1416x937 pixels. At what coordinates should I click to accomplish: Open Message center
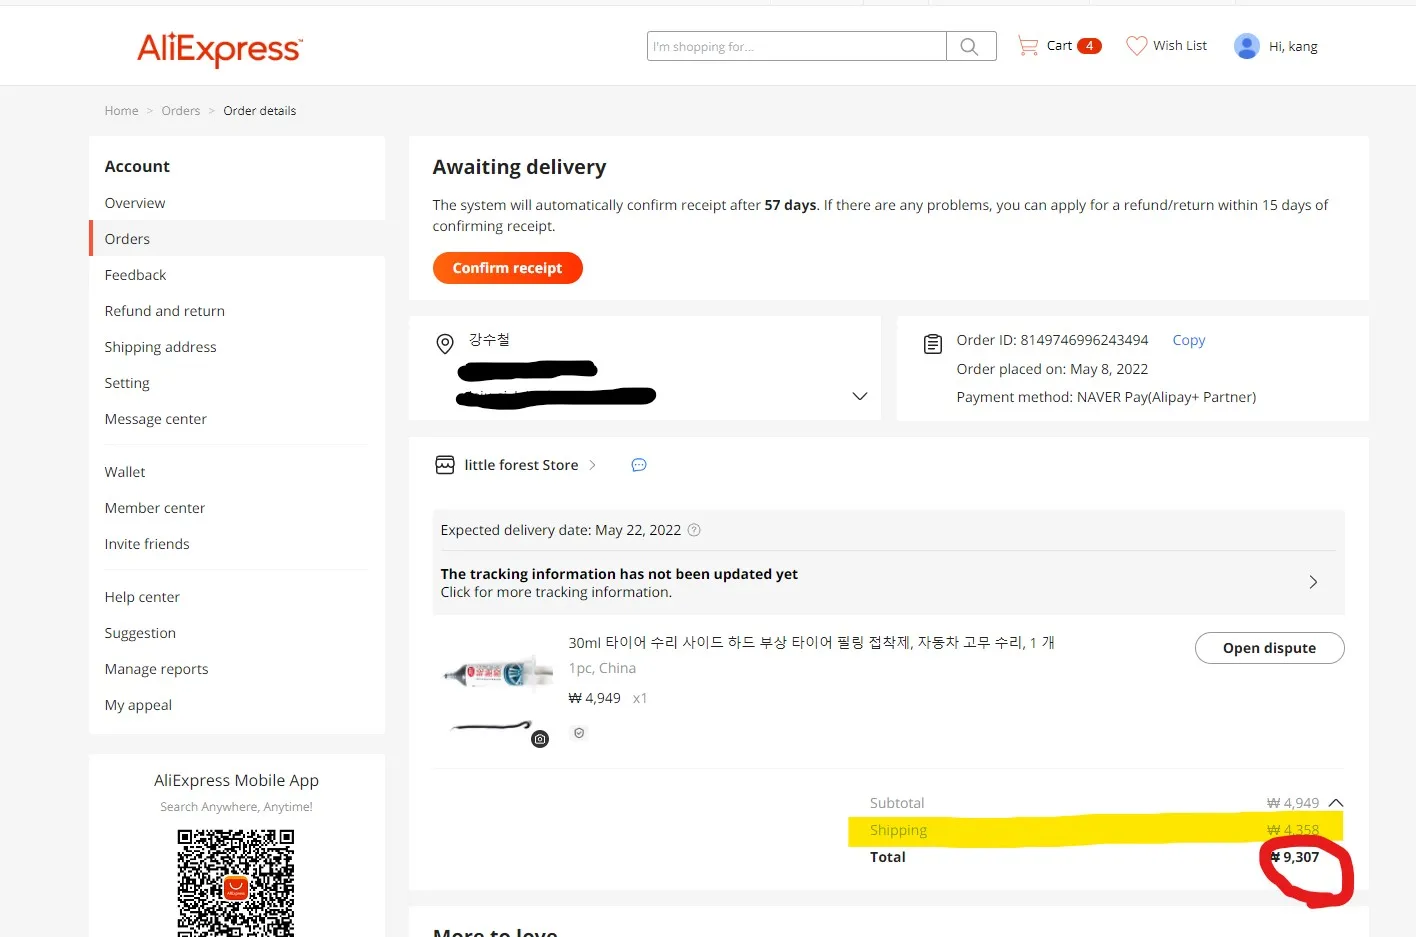156,419
